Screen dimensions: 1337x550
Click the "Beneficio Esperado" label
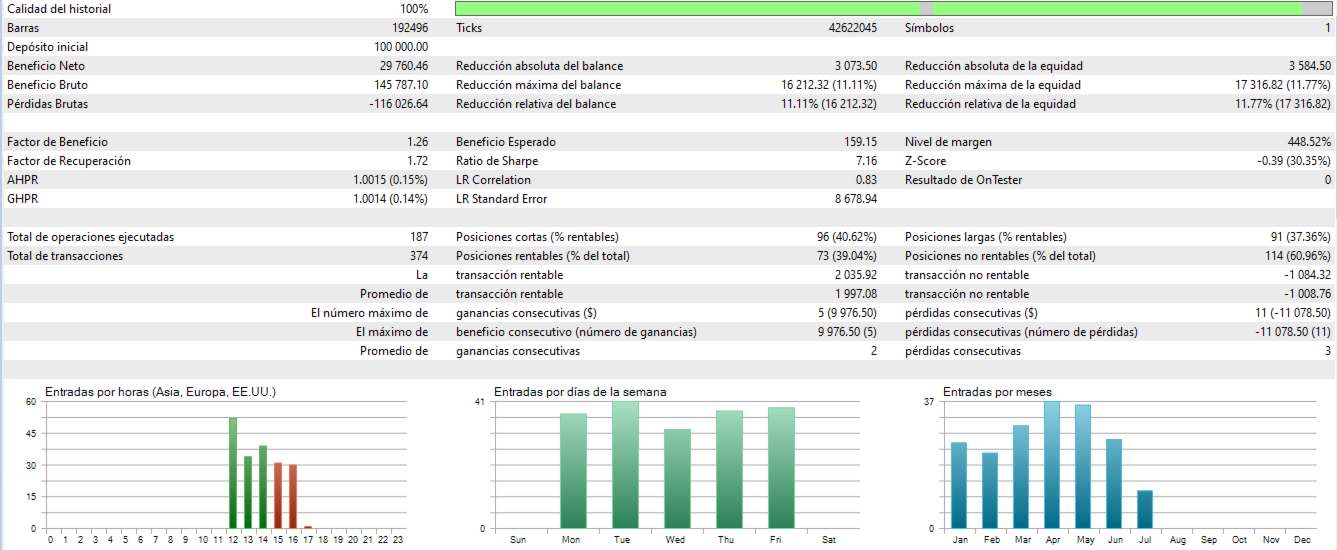tap(506, 142)
